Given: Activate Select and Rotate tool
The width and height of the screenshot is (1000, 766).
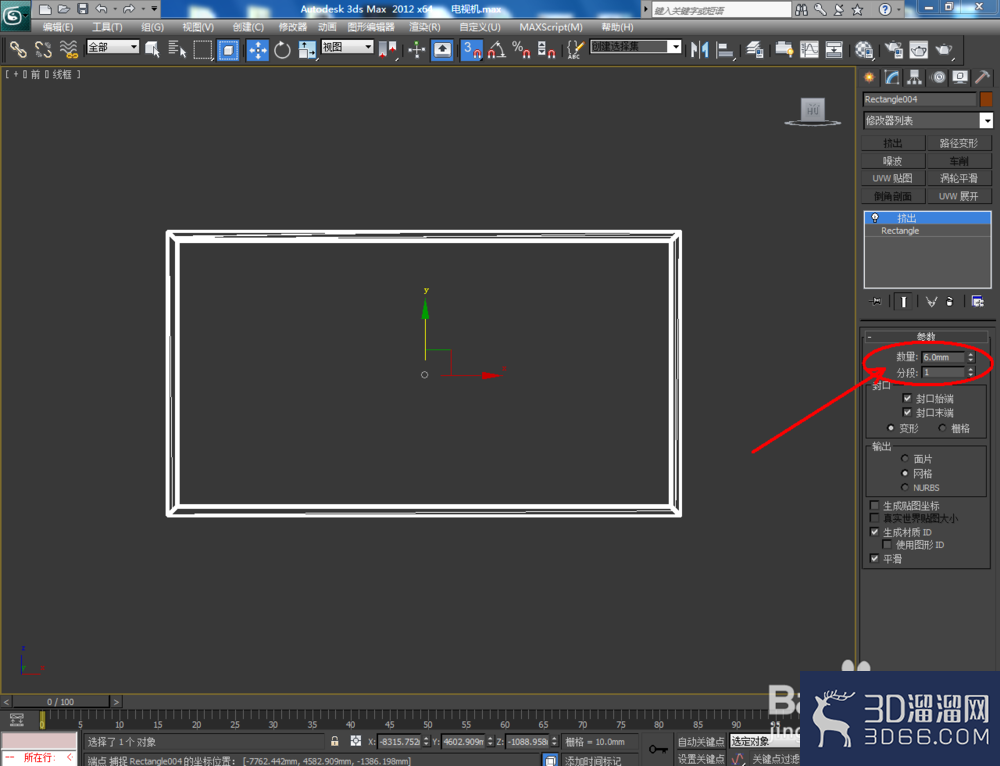Looking at the screenshot, I should 282,50.
